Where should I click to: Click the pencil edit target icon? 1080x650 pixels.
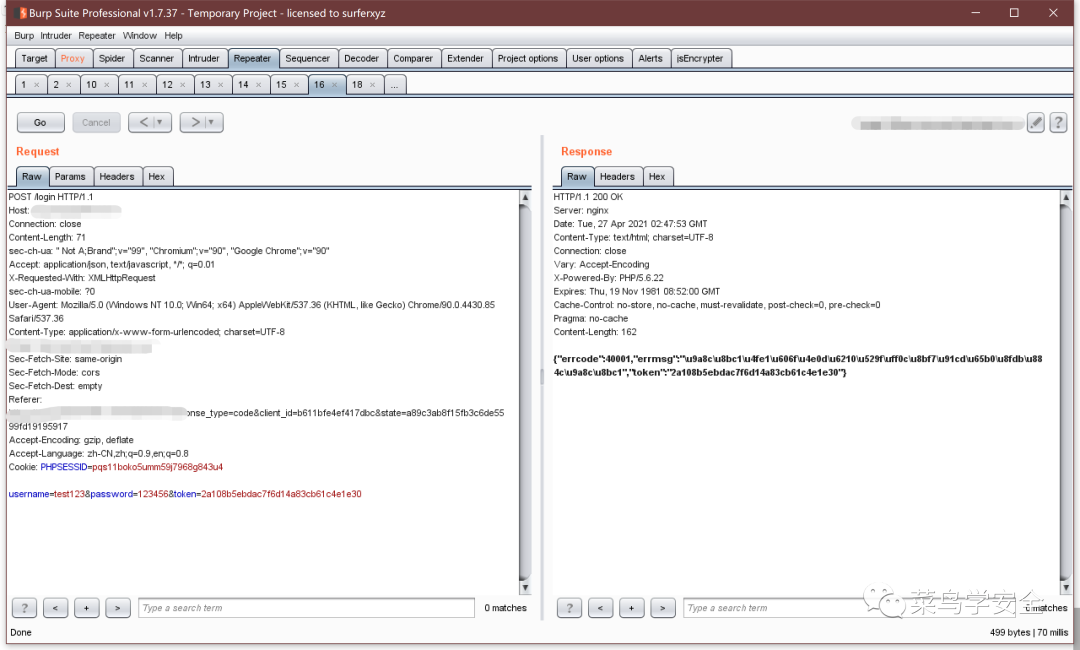1035,123
